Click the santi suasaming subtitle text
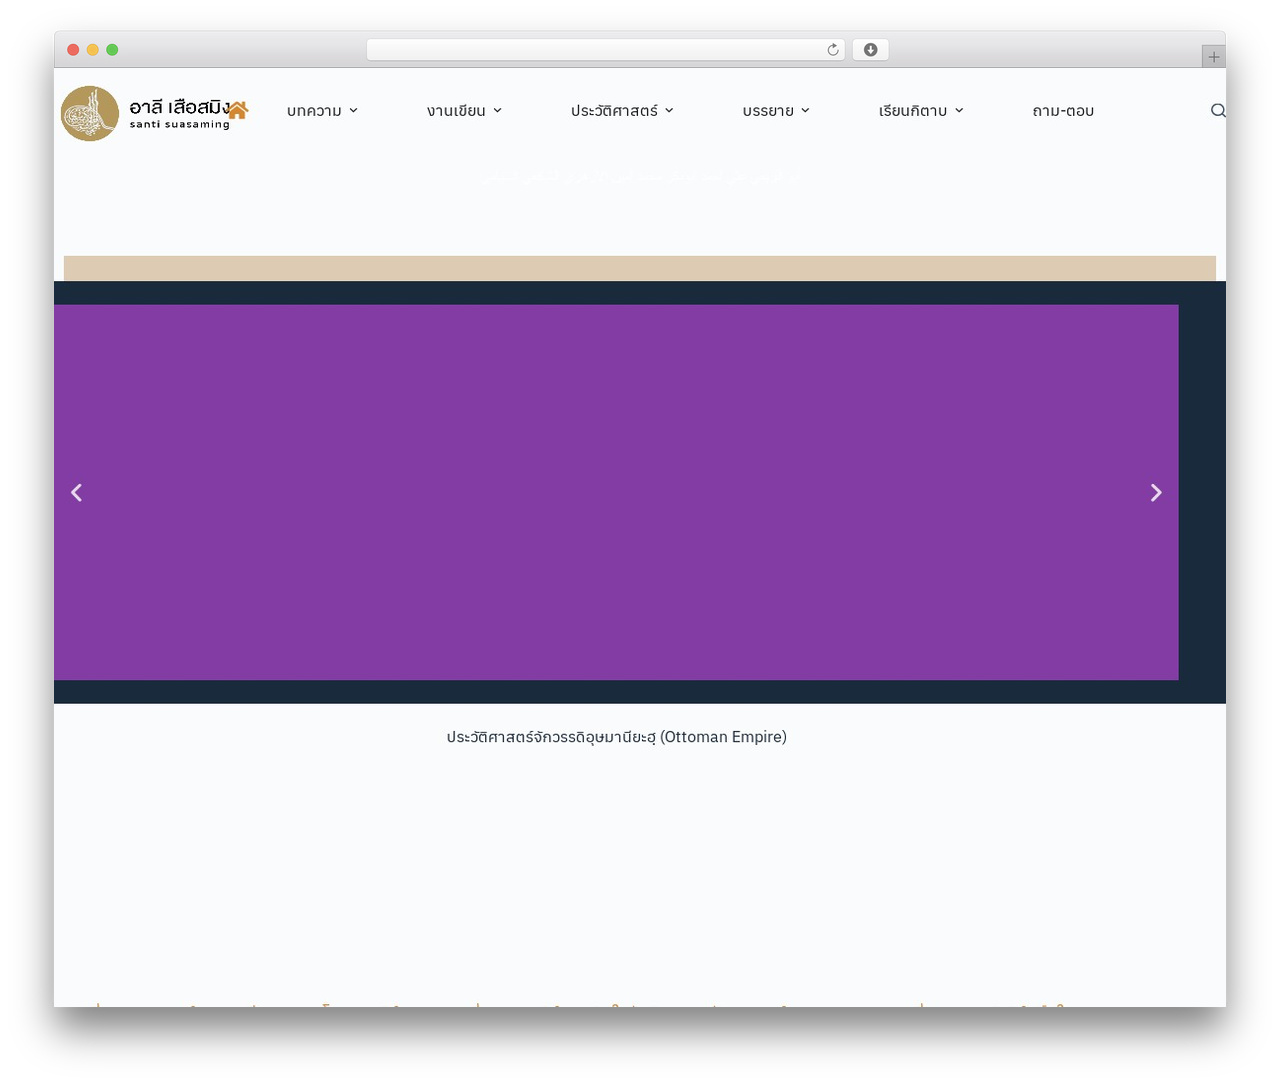1280x1084 pixels. 180,125
